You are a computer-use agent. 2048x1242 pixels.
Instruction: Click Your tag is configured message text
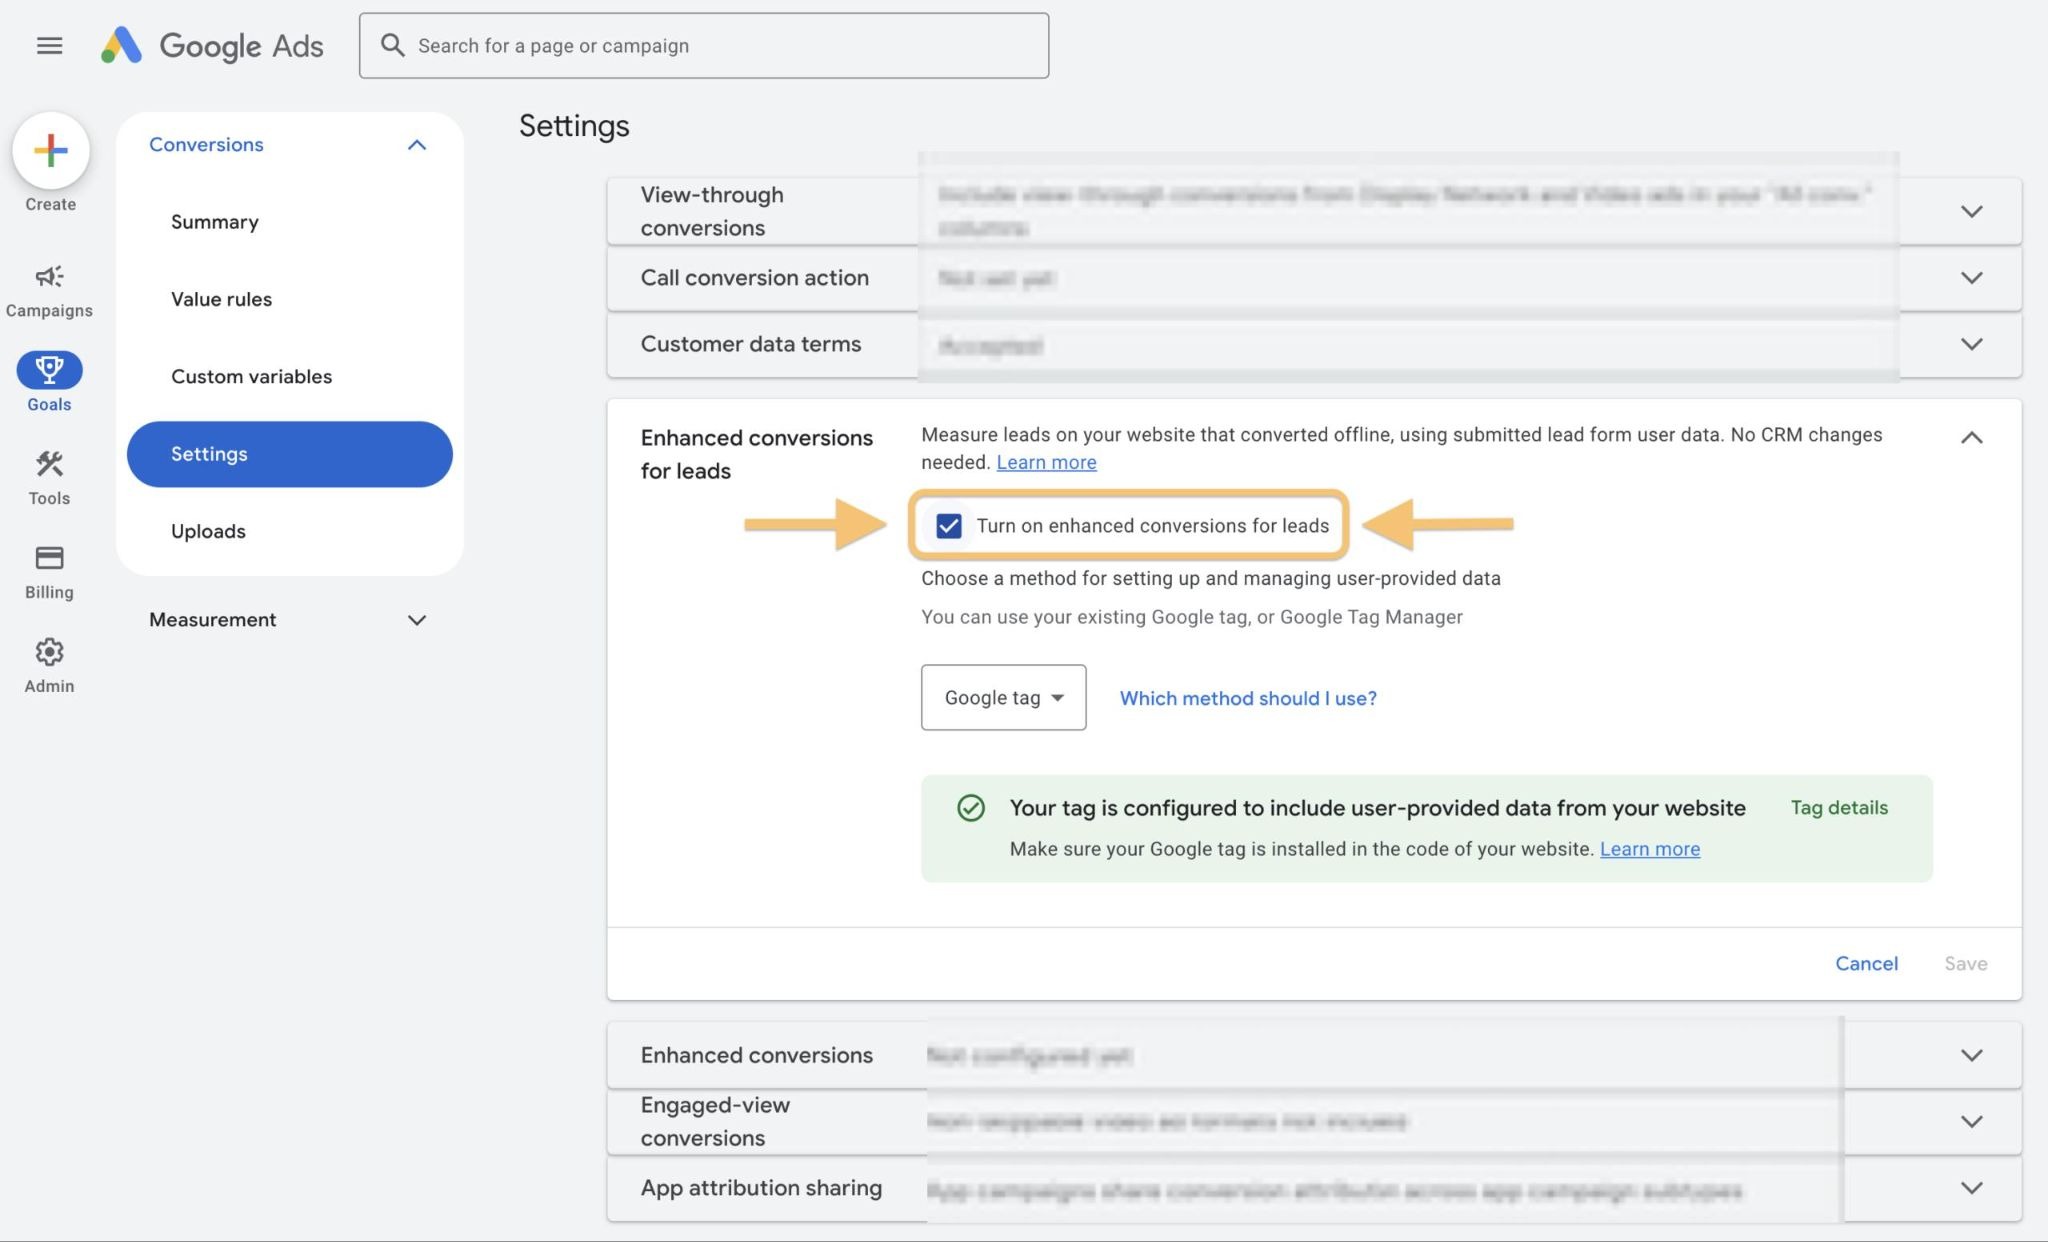pos(1377,808)
